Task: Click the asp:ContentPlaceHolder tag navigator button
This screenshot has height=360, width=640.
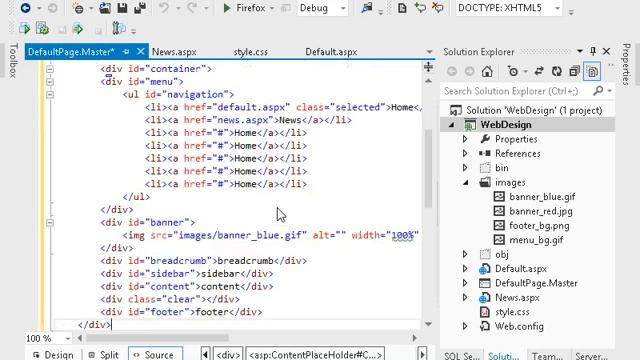Action: point(316,355)
